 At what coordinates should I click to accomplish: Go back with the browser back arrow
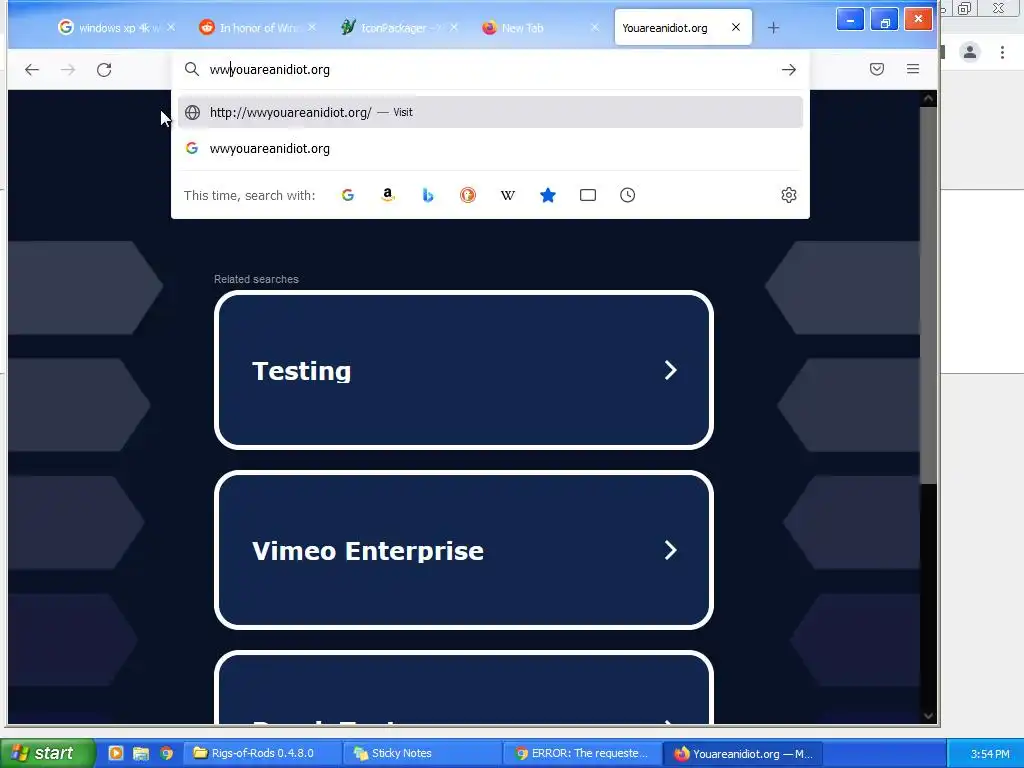31,69
